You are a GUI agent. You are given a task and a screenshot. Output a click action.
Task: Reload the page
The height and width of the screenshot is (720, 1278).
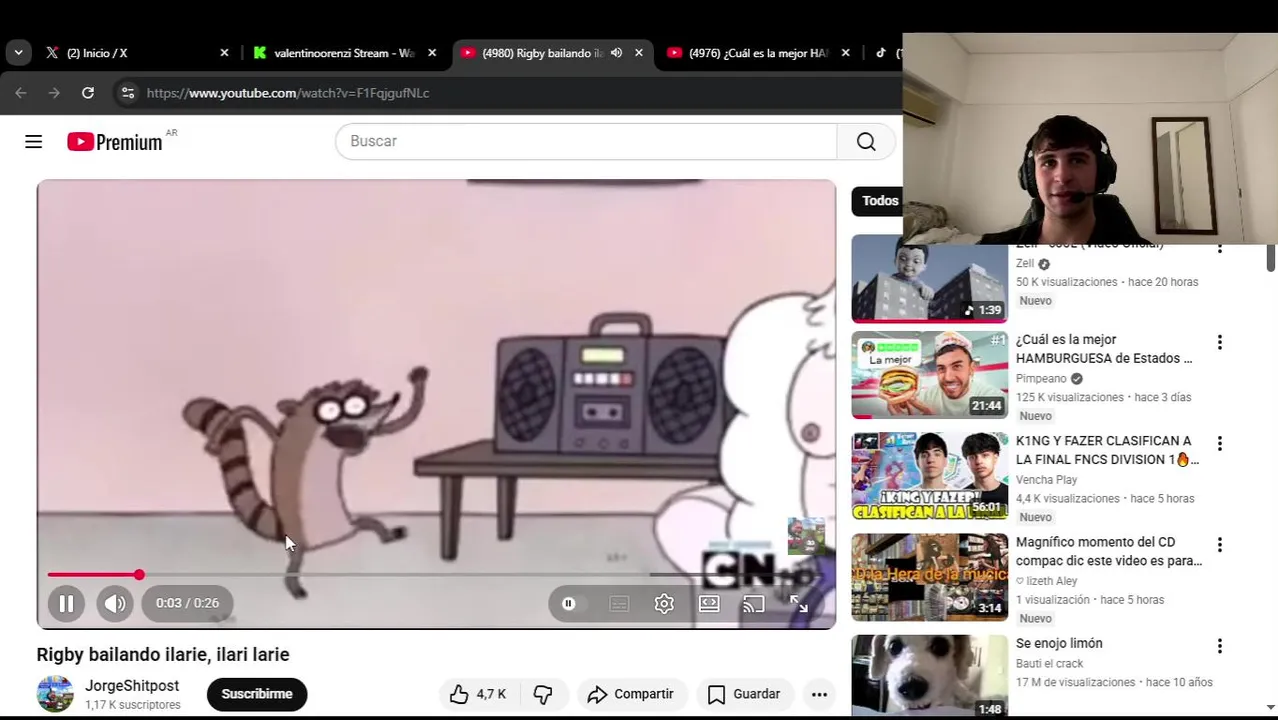[88, 93]
